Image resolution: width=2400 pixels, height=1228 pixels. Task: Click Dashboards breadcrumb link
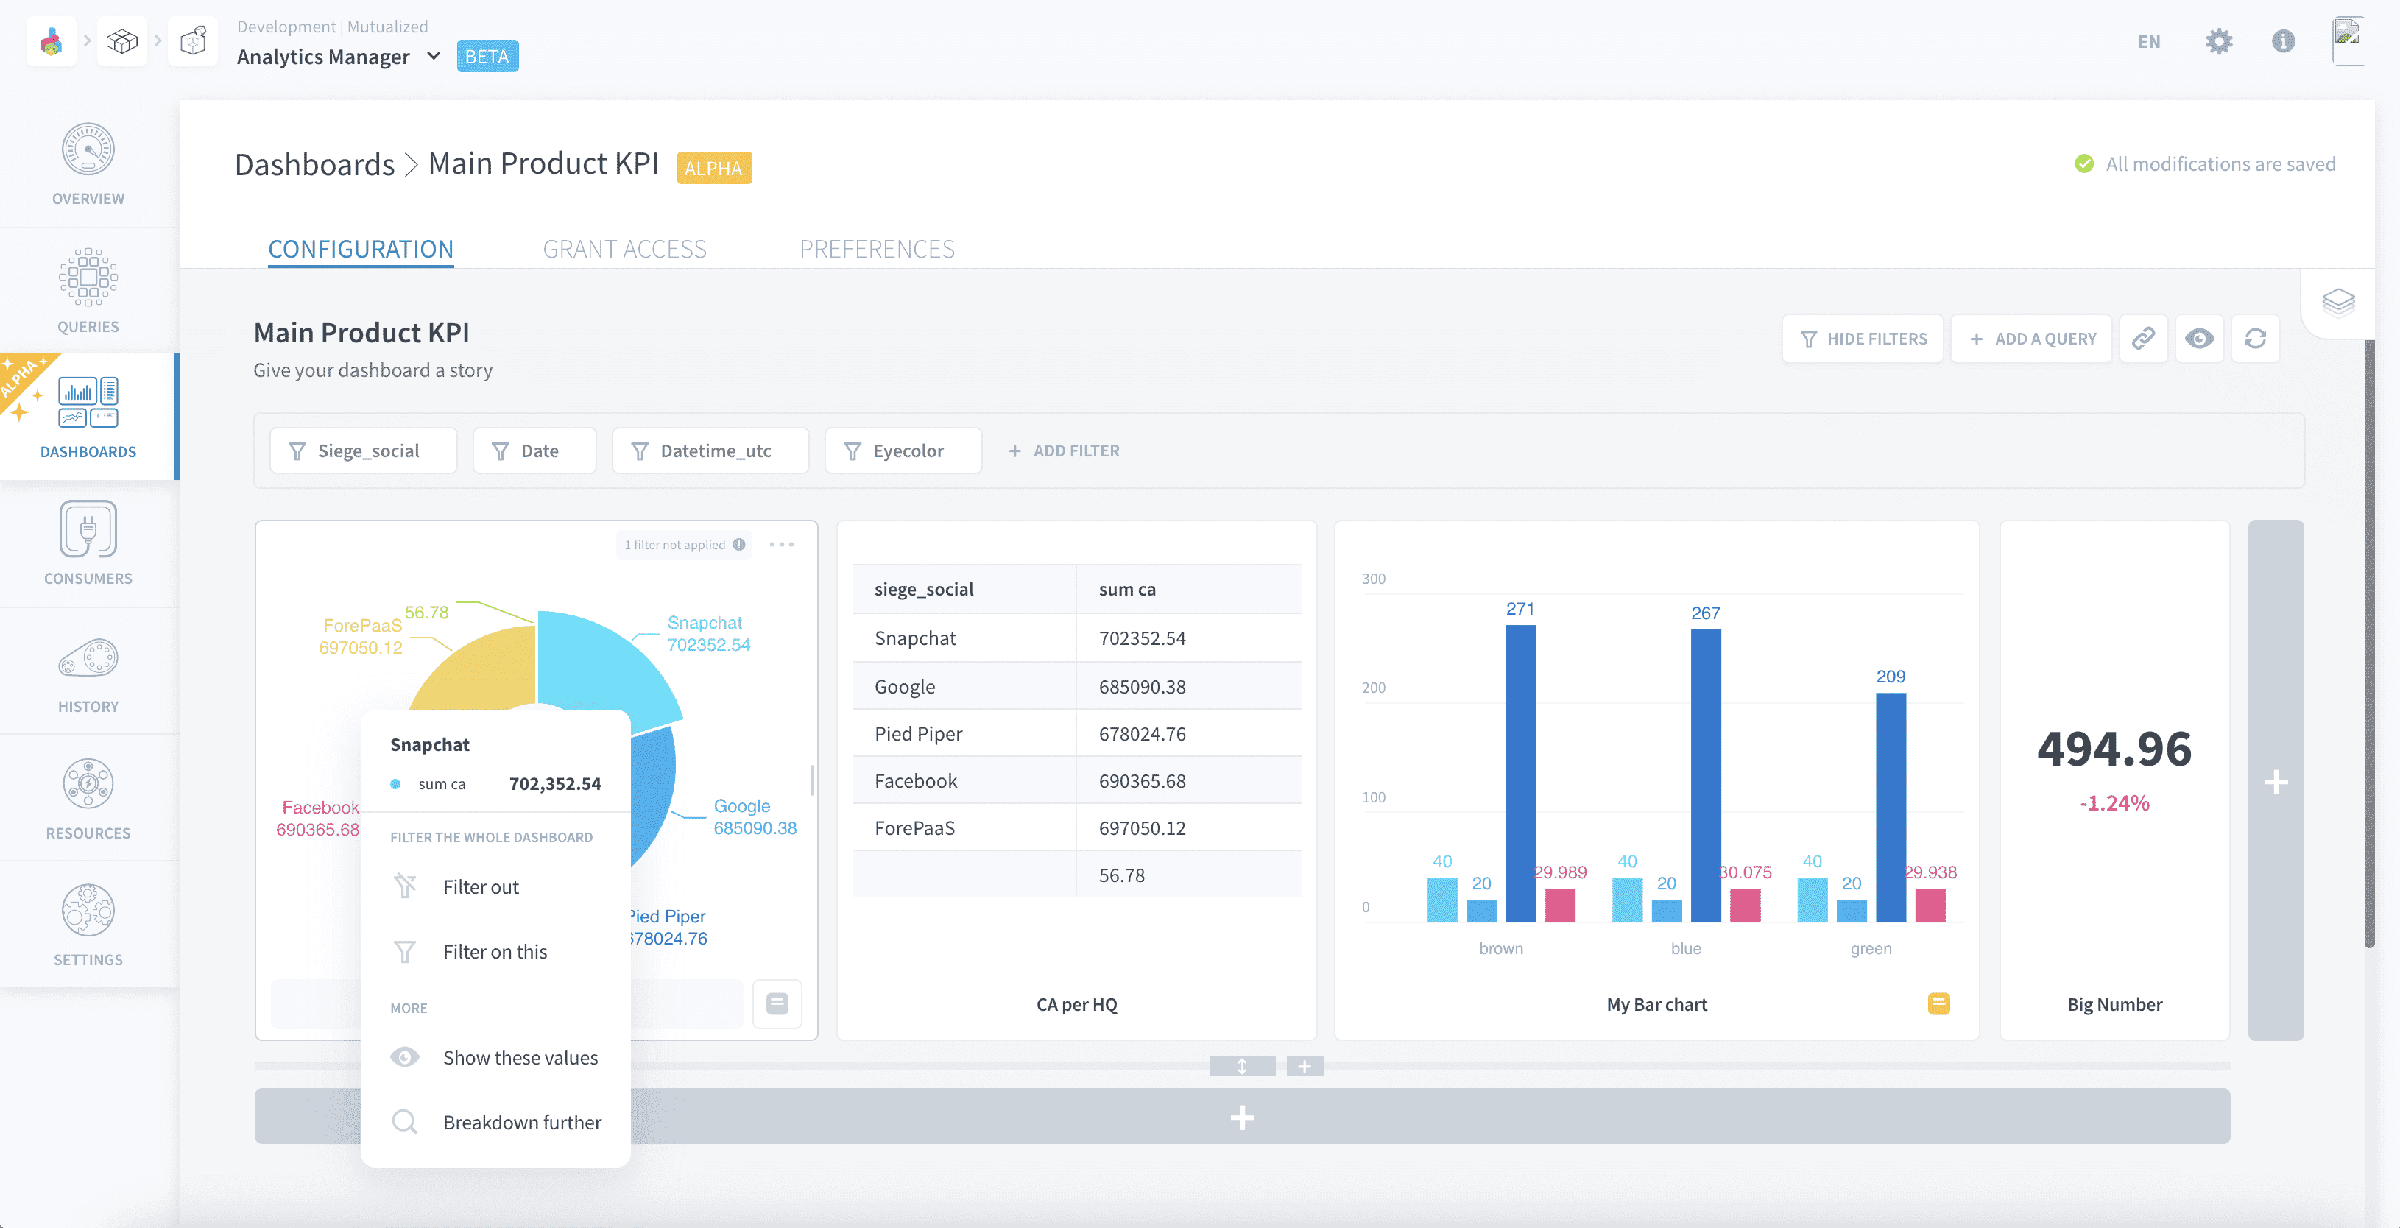(315, 164)
